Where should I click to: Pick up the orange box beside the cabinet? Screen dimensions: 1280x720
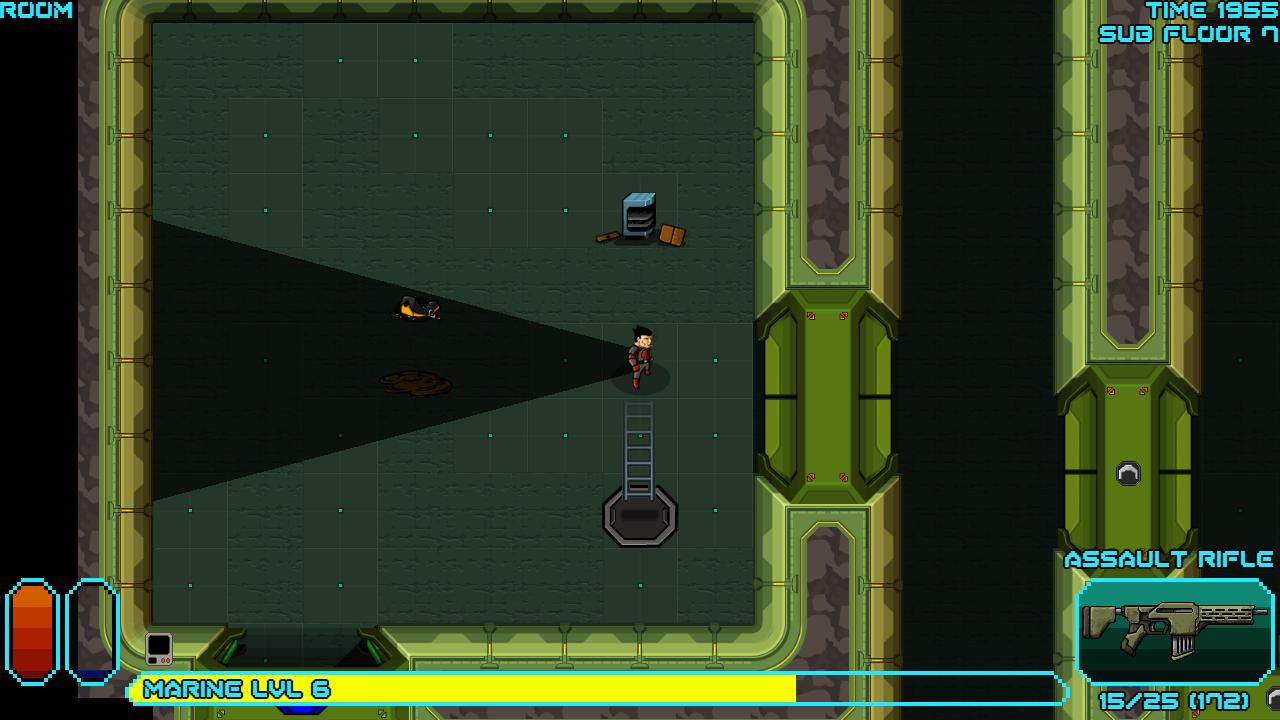672,235
